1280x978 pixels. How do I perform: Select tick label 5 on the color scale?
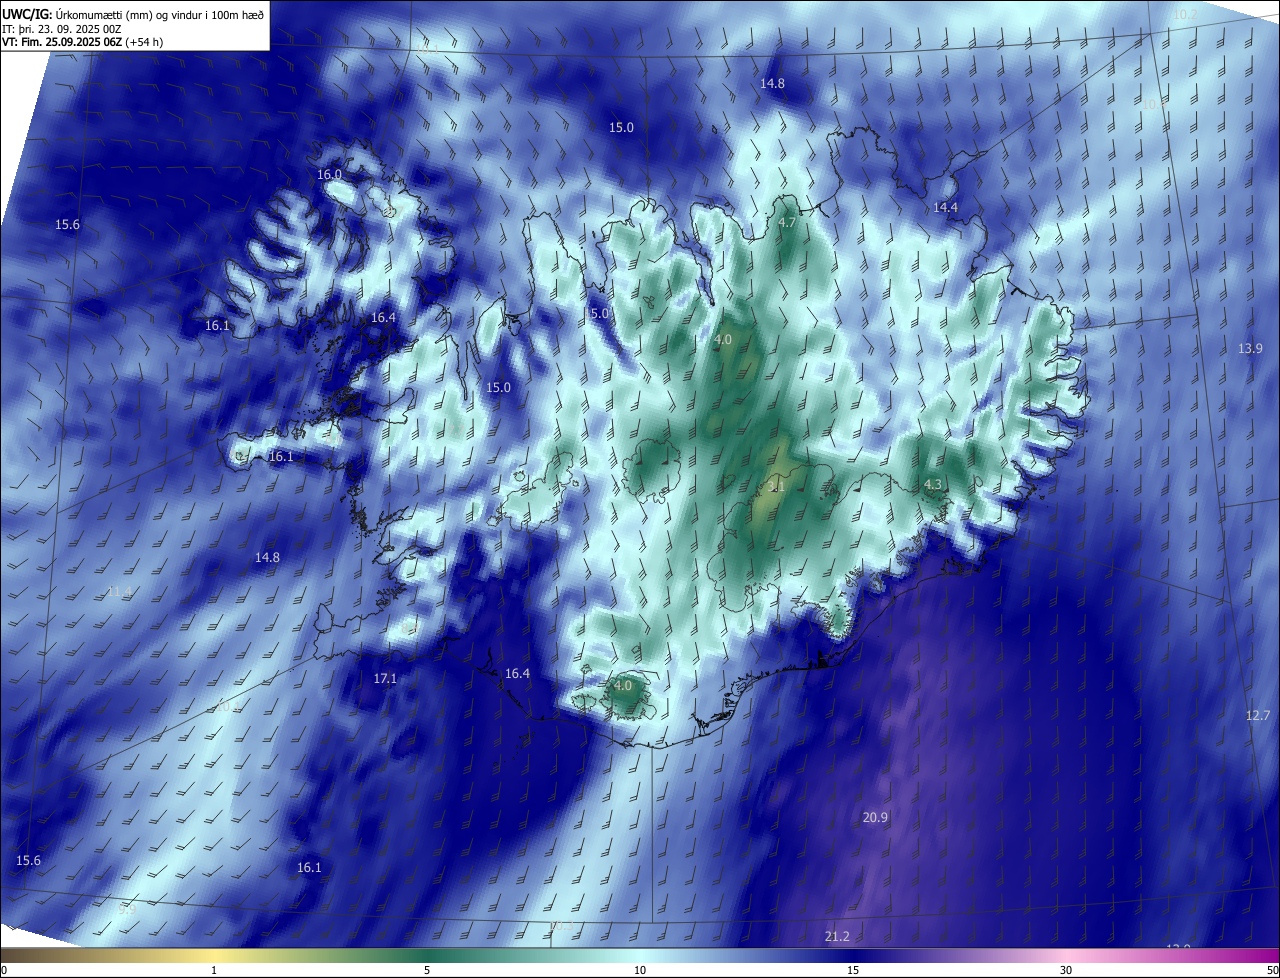(x=427, y=970)
